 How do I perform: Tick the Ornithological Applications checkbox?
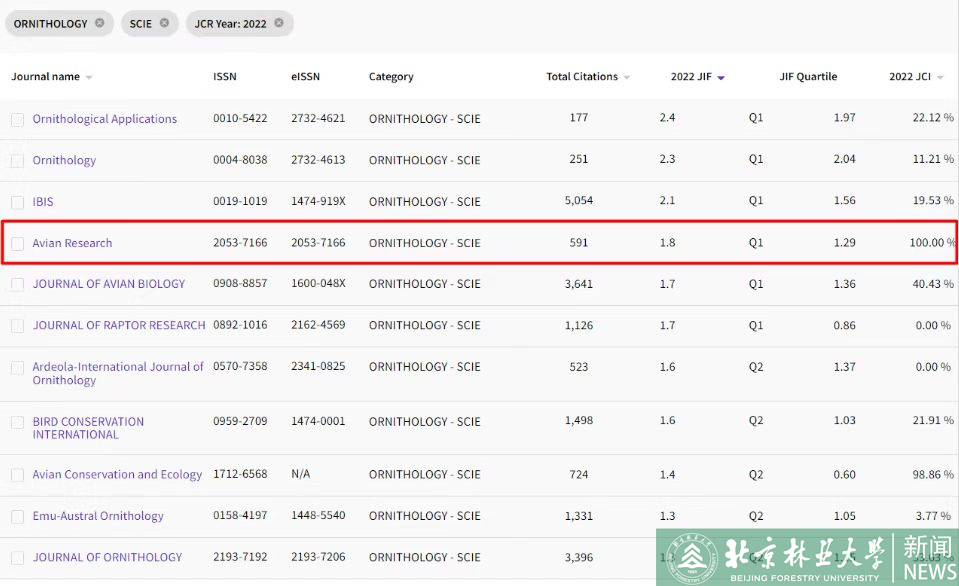[x=17, y=120]
